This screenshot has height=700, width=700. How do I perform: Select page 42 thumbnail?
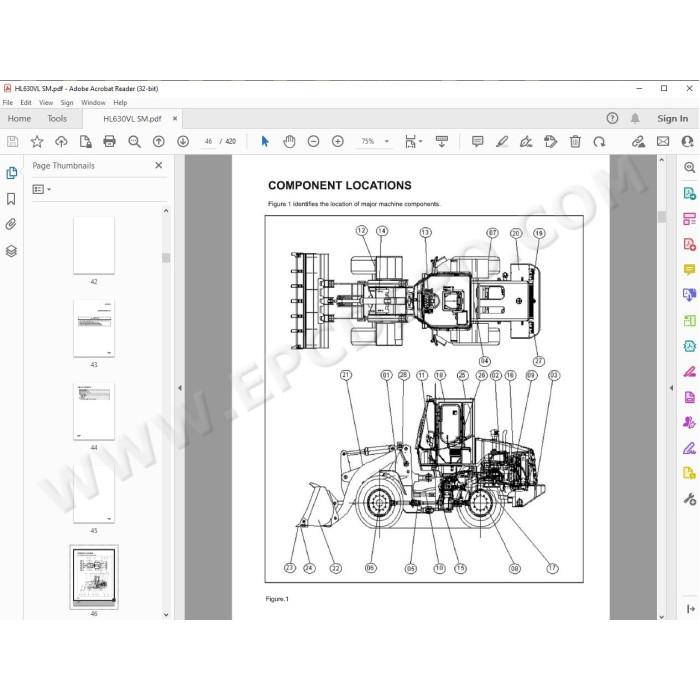pyautogui.click(x=94, y=245)
